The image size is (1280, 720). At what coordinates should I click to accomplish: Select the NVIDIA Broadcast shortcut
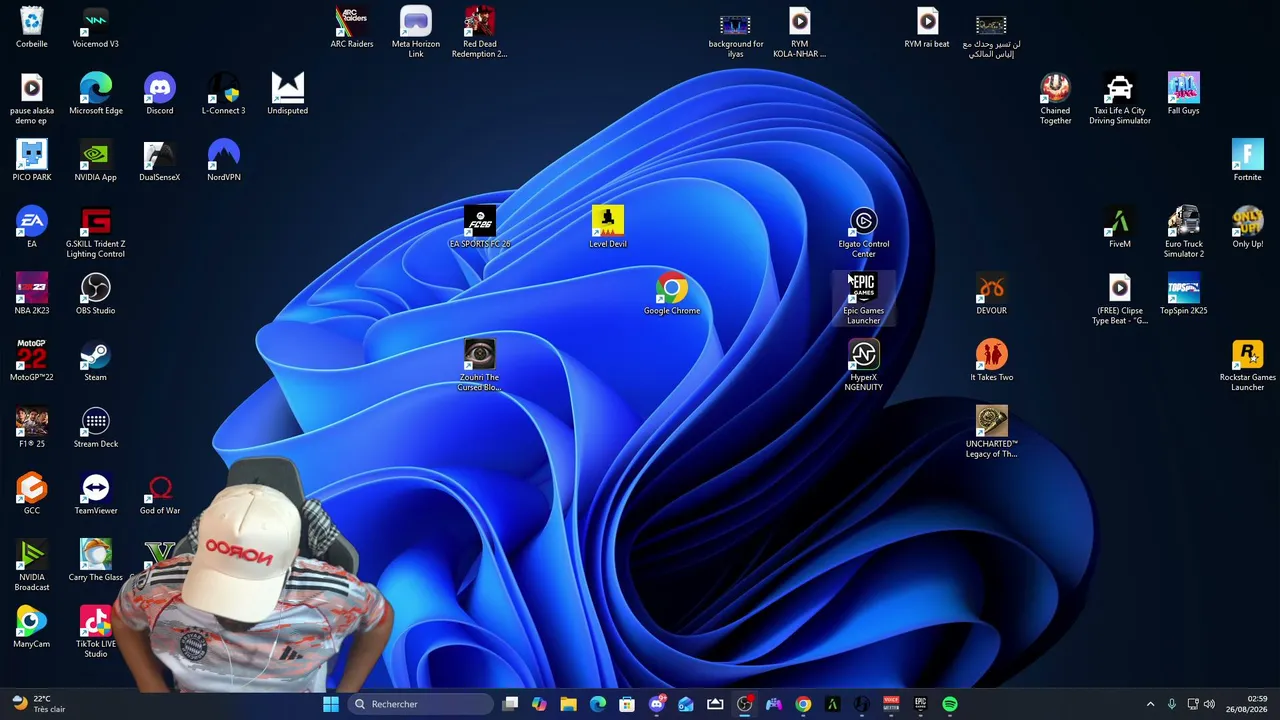[32, 566]
